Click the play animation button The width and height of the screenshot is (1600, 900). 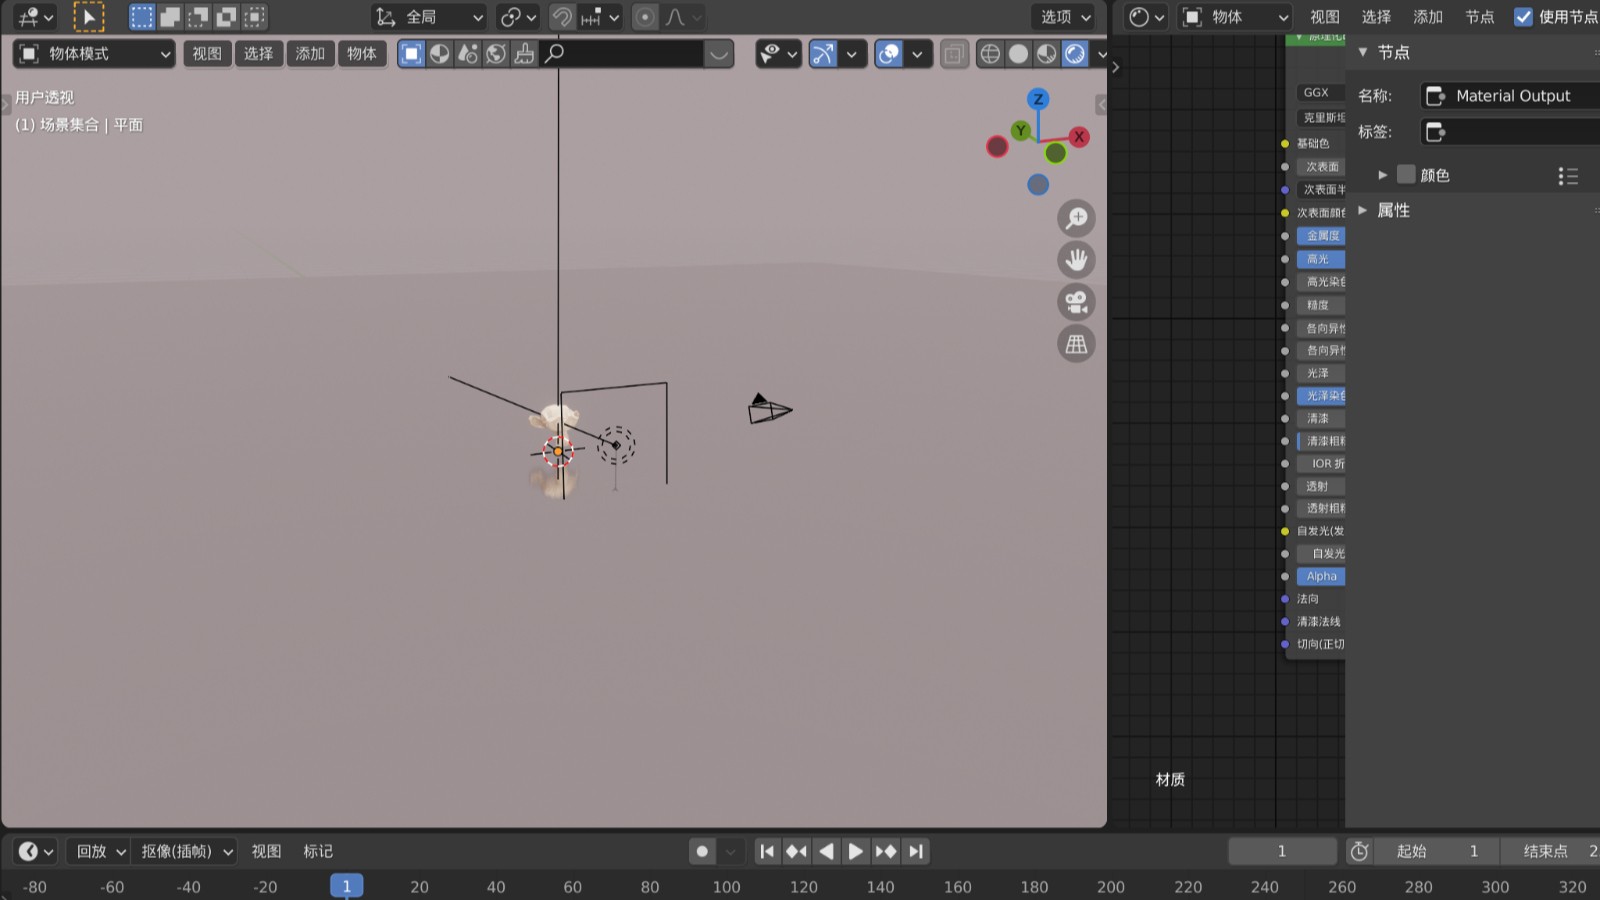(855, 851)
